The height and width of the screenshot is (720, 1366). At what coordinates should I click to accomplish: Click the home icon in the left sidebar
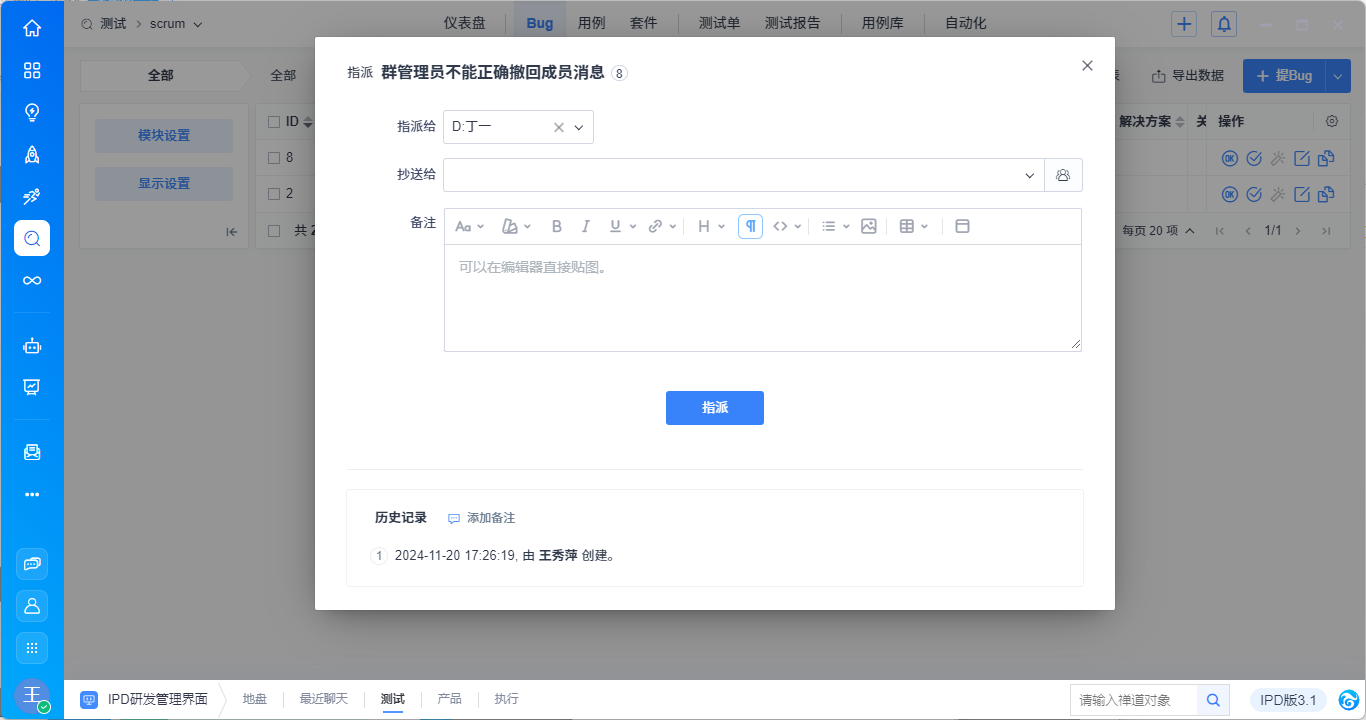click(32, 28)
